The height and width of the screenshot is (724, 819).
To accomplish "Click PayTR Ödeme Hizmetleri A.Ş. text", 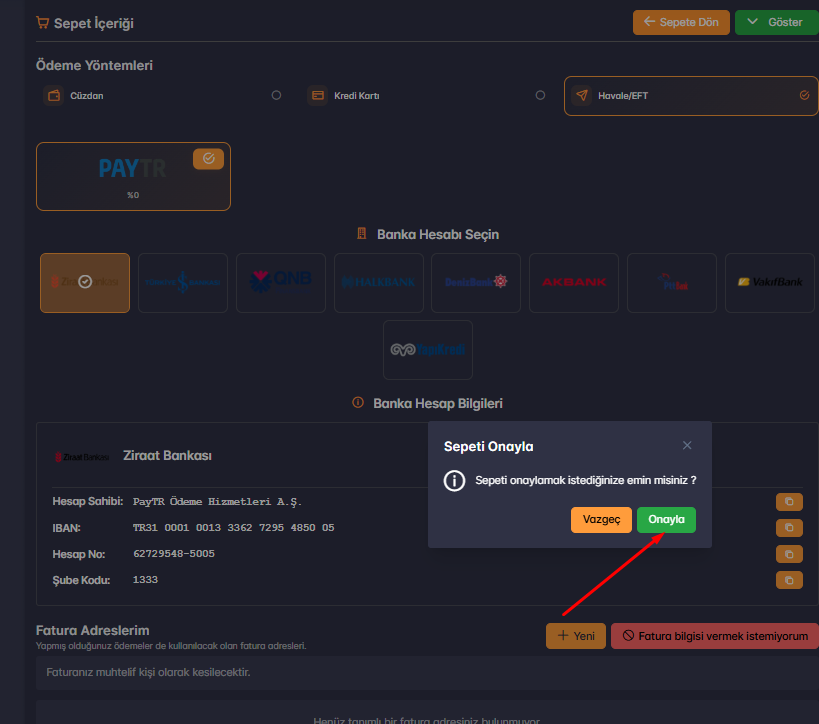I will [217, 502].
